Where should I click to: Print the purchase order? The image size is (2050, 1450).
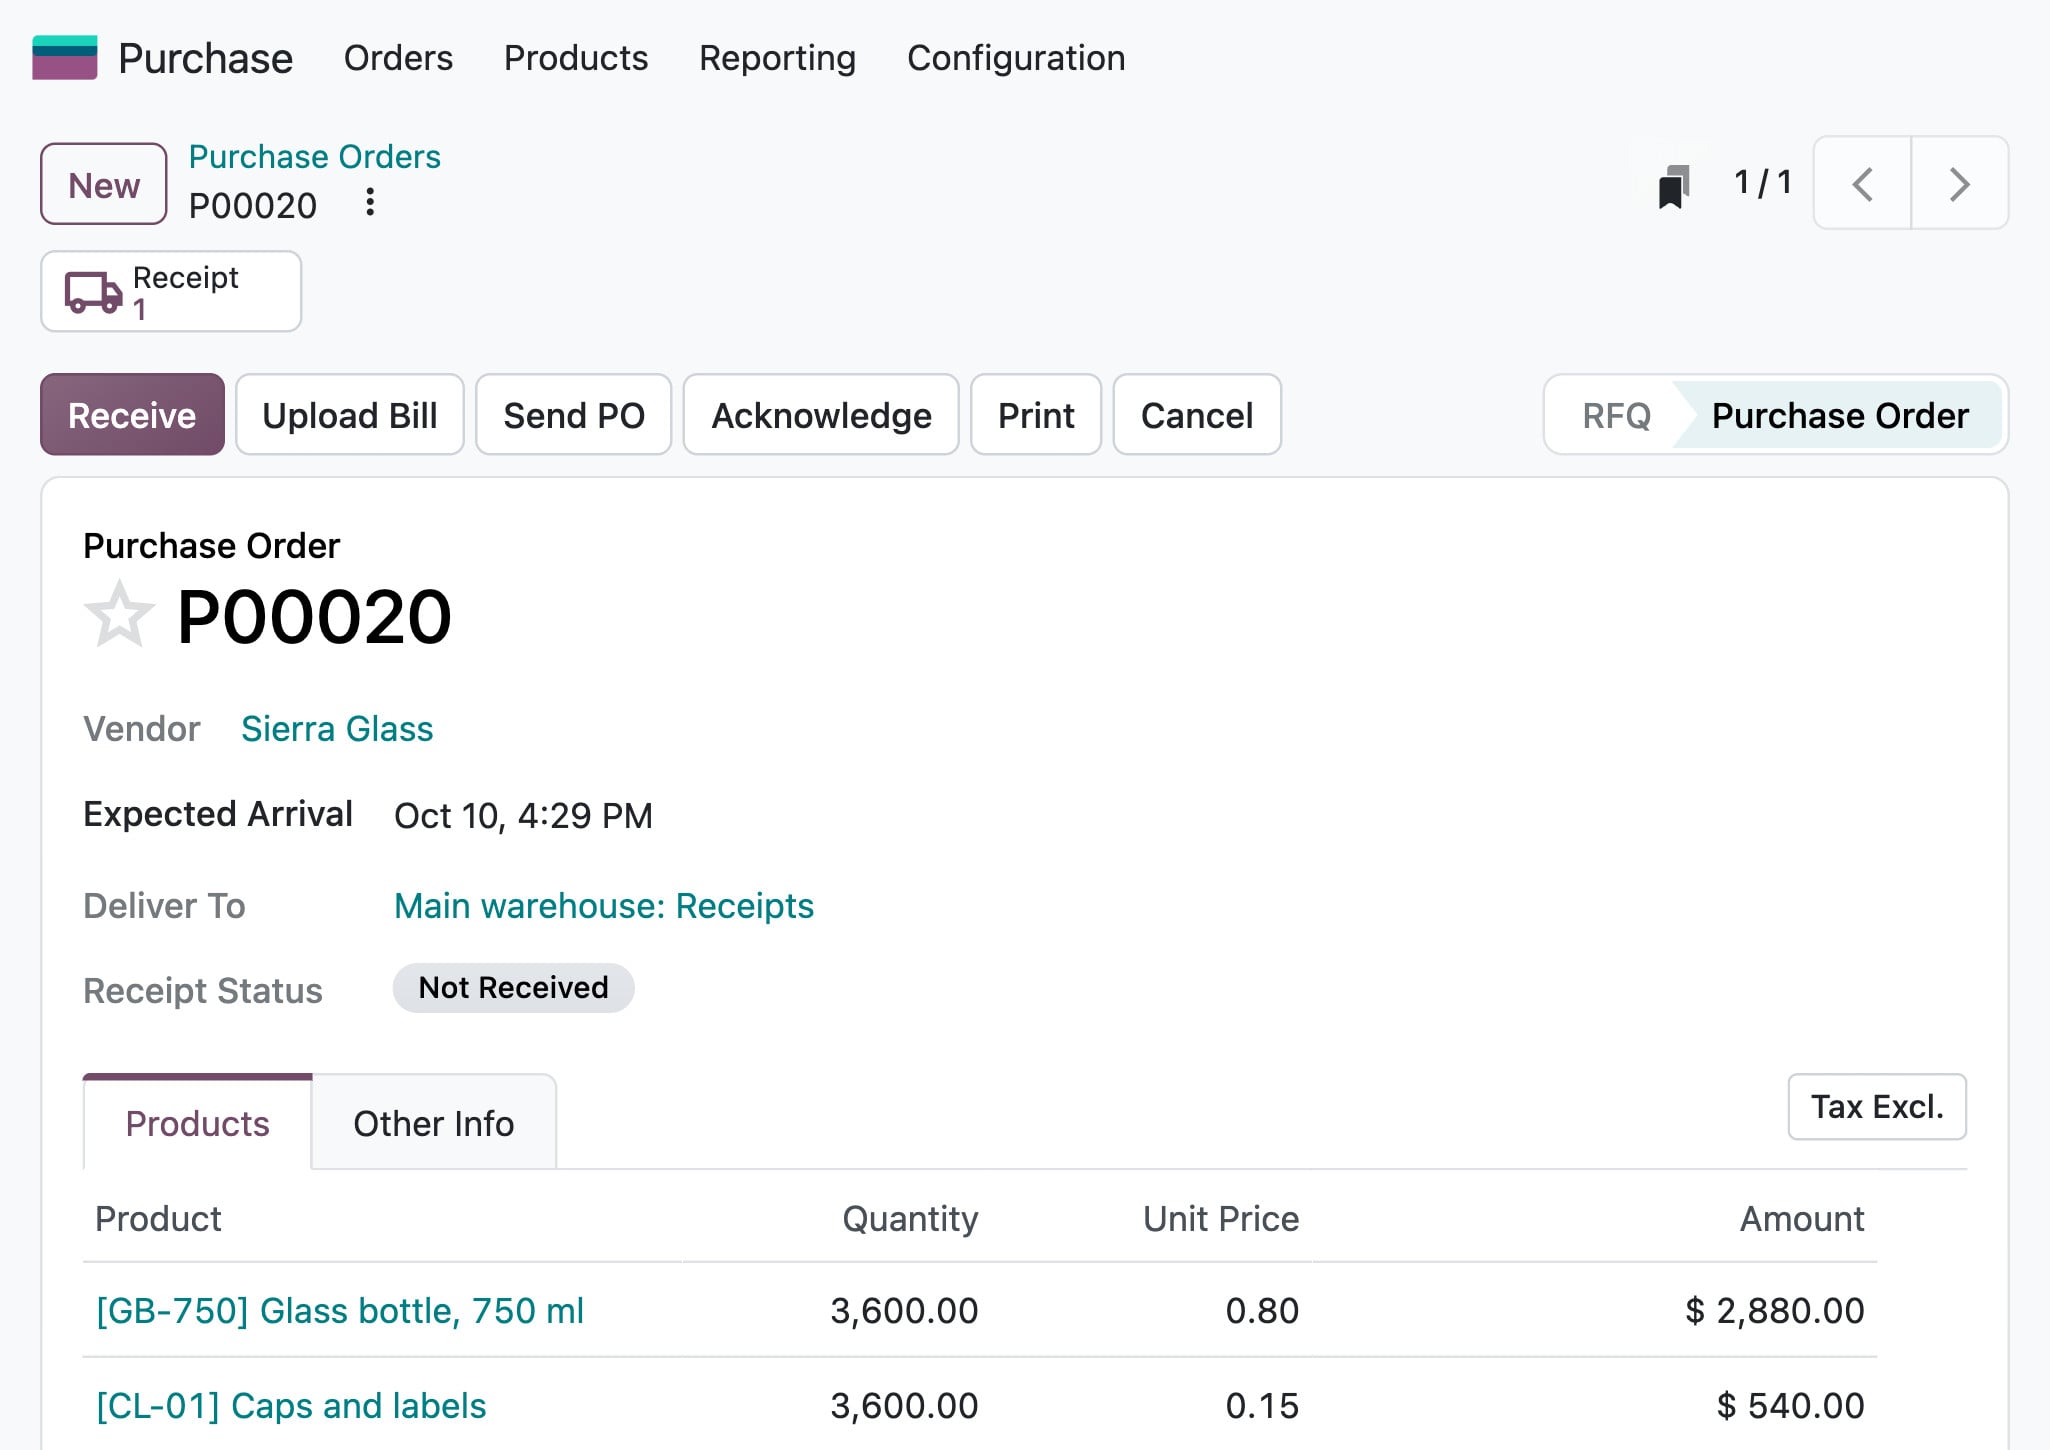[x=1036, y=415]
